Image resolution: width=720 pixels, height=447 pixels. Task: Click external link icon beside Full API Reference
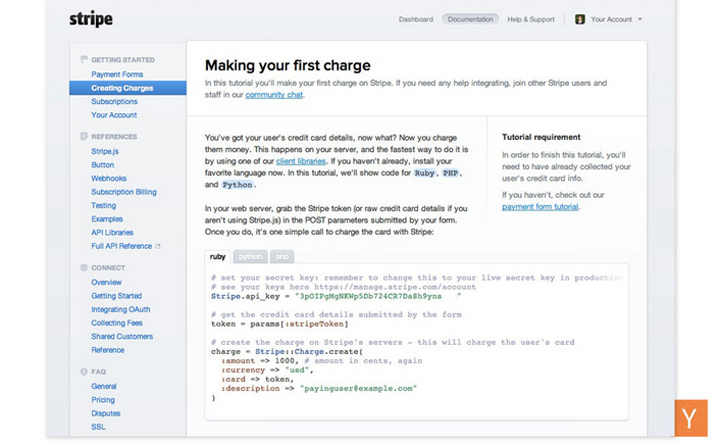[x=158, y=246]
